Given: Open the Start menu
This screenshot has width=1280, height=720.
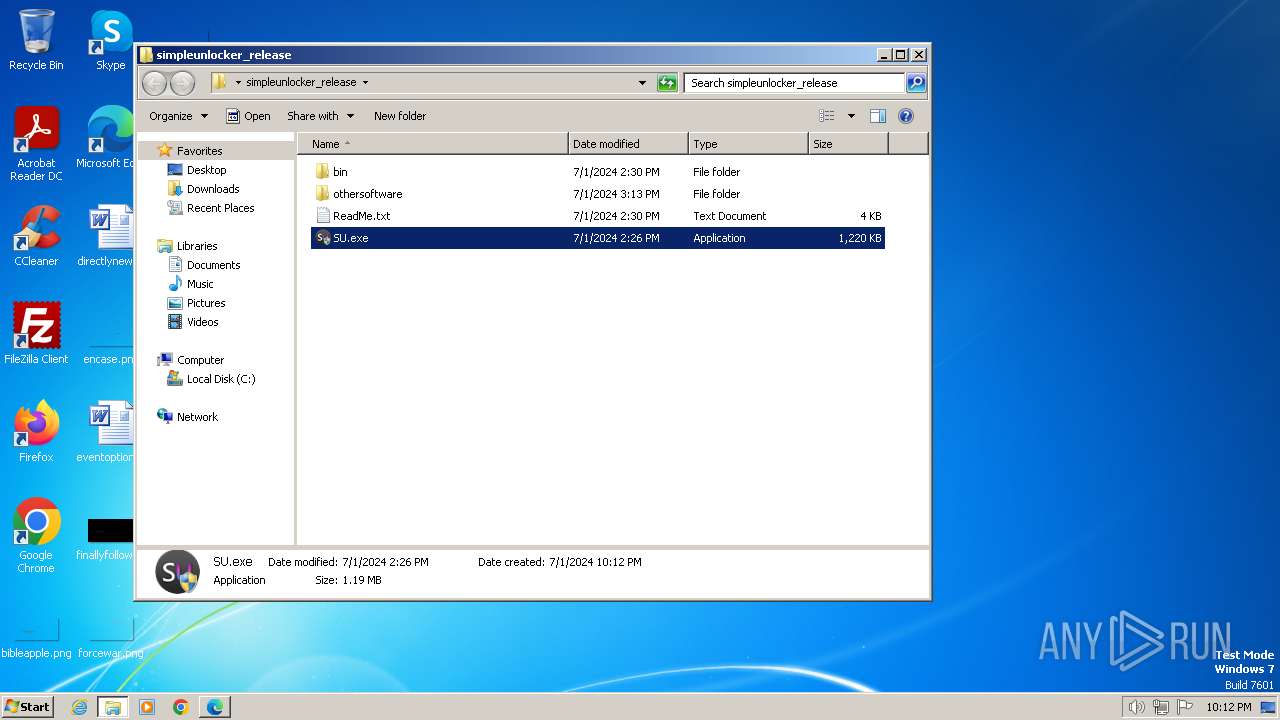Looking at the screenshot, I should tap(27, 707).
